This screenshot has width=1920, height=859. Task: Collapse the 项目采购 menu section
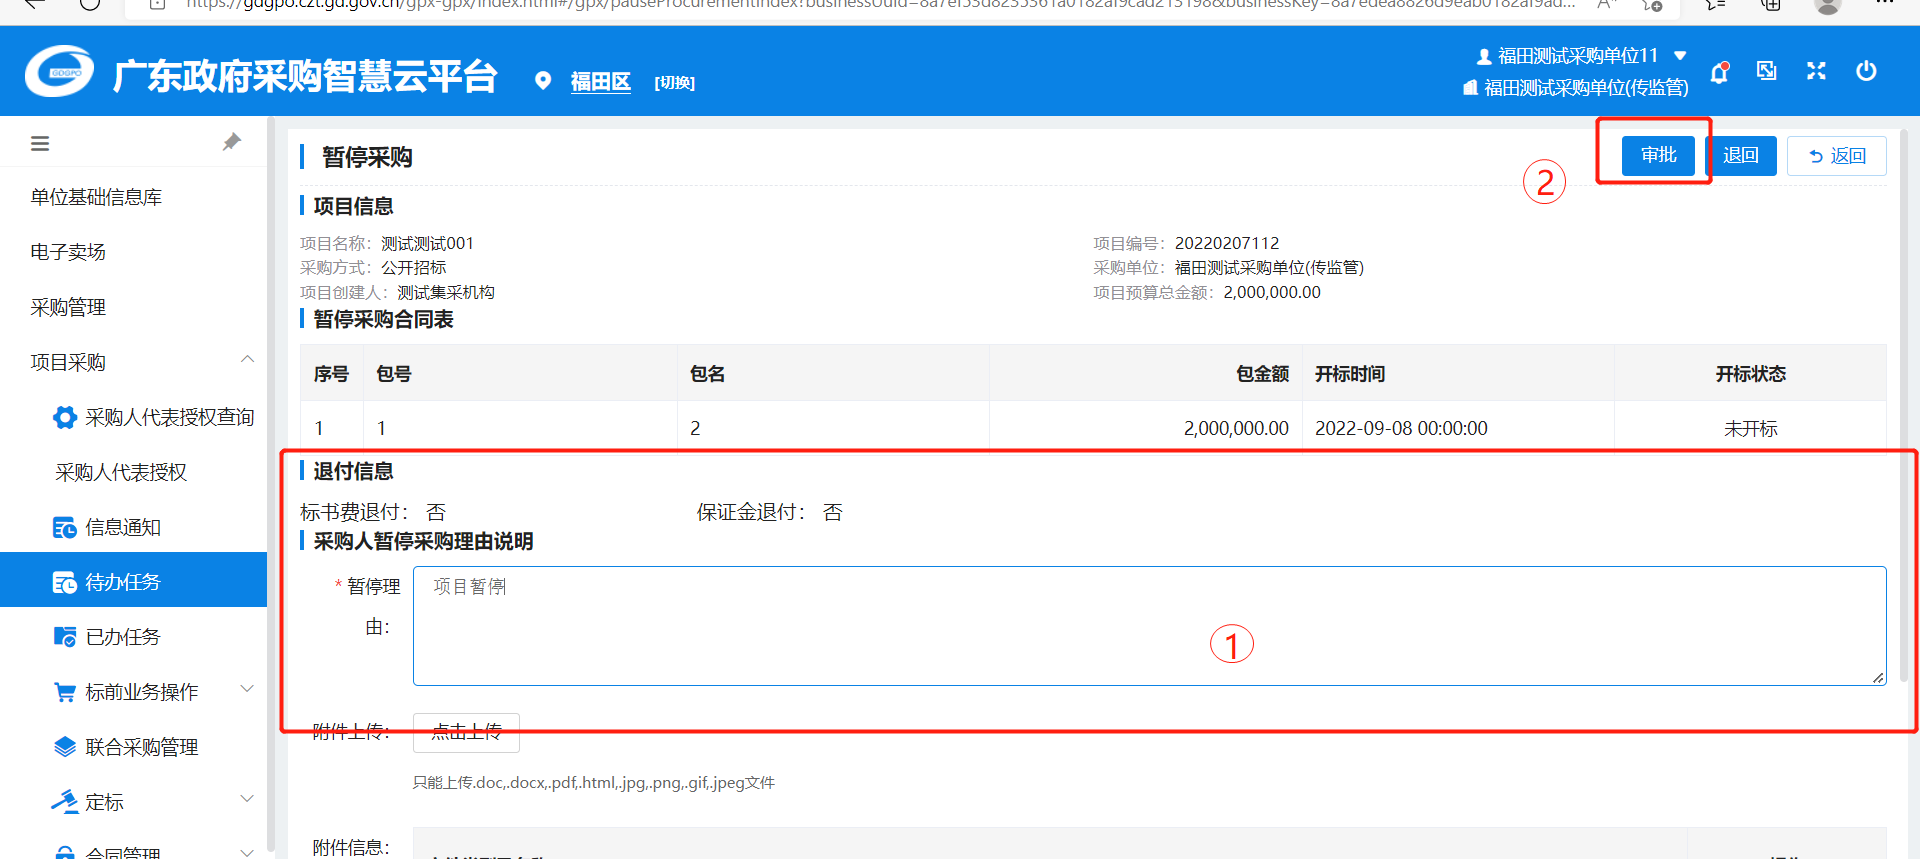(x=247, y=360)
